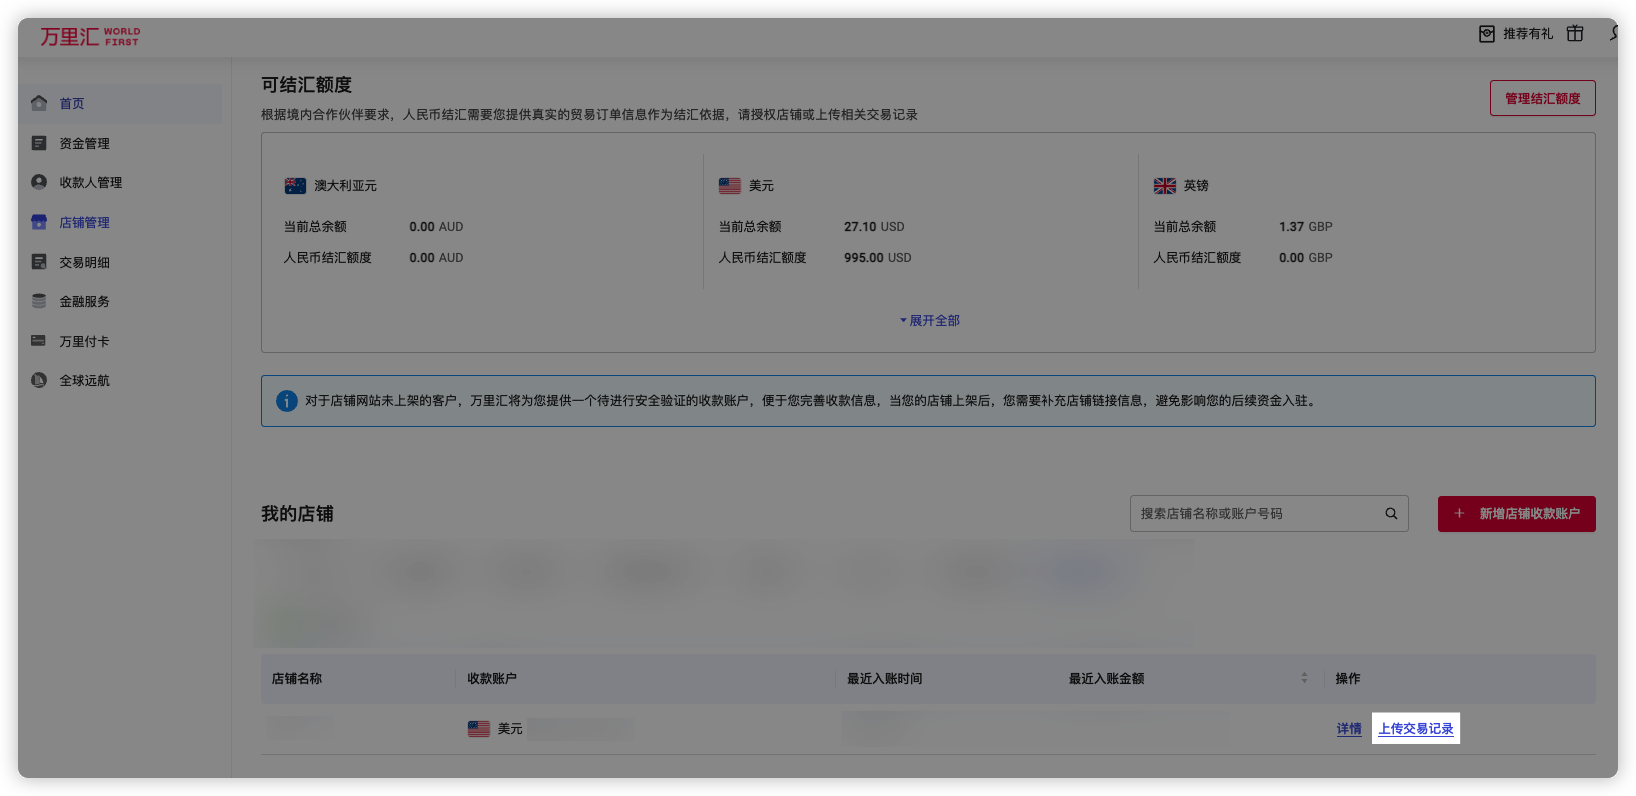Open the 金融服务 menu item
Image resolution: width=1636 pixels, height=796 pixels.
(x=84, y=301)
